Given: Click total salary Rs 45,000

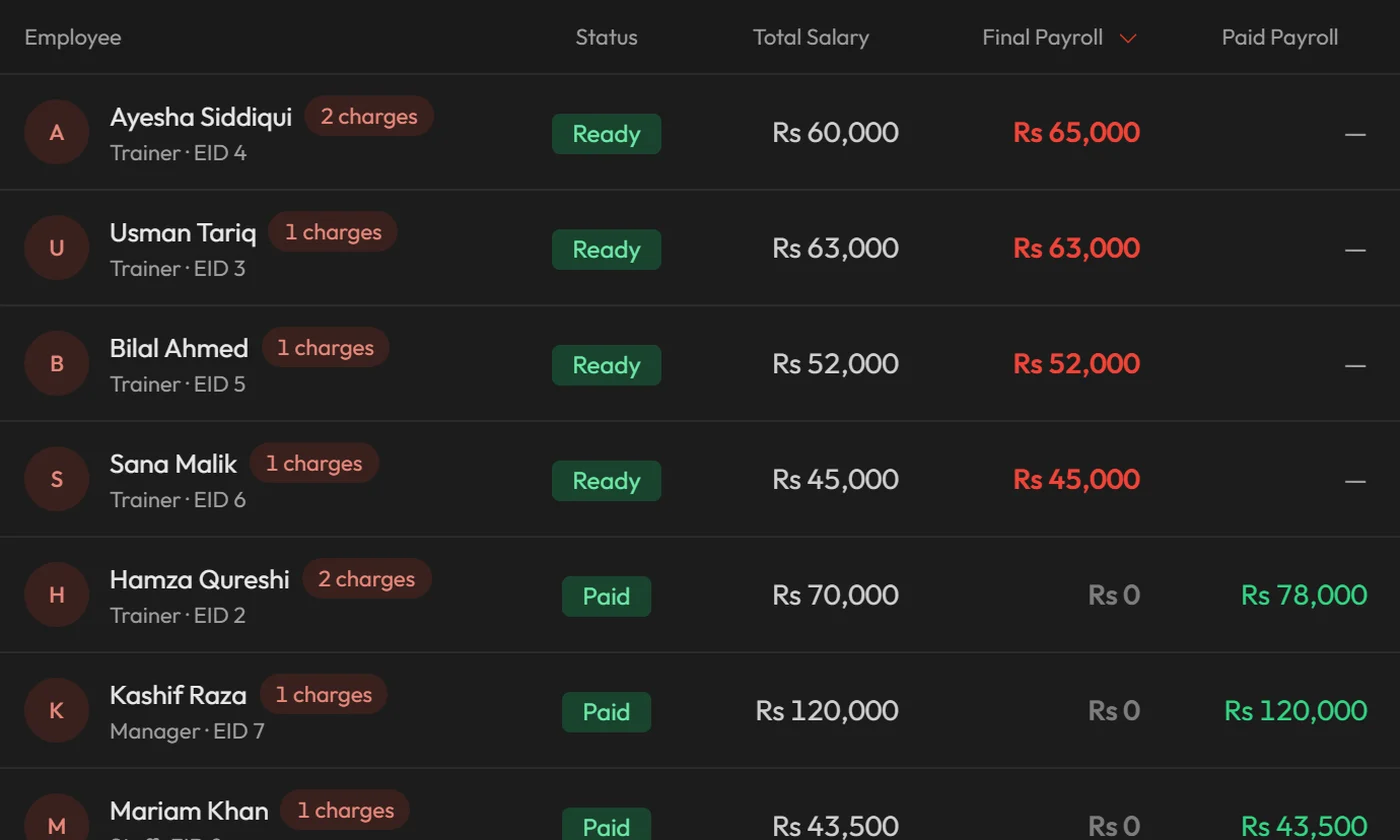Looking at the screenshot, I should coord(835,479).
